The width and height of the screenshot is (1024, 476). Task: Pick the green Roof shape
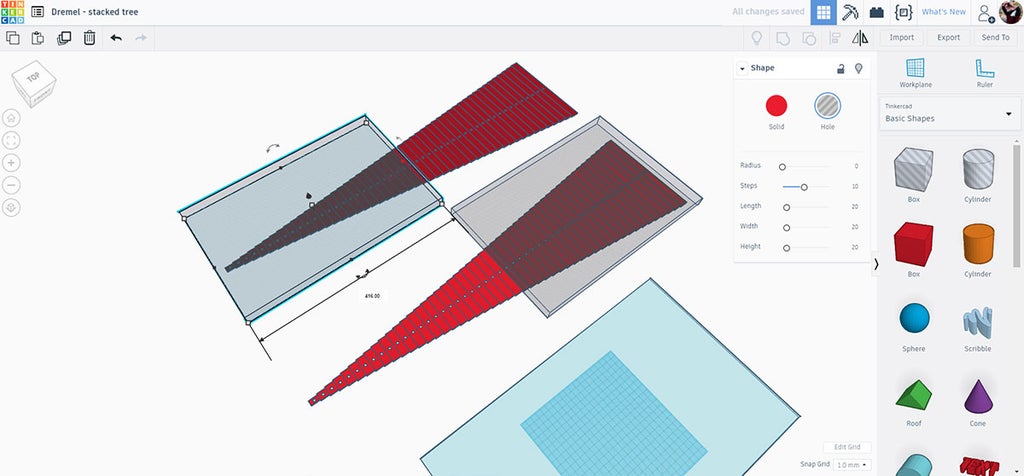point(914,396)
